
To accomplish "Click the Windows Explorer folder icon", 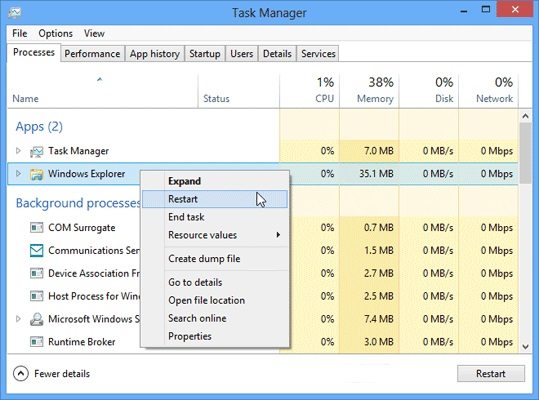I will coord(36,174).
